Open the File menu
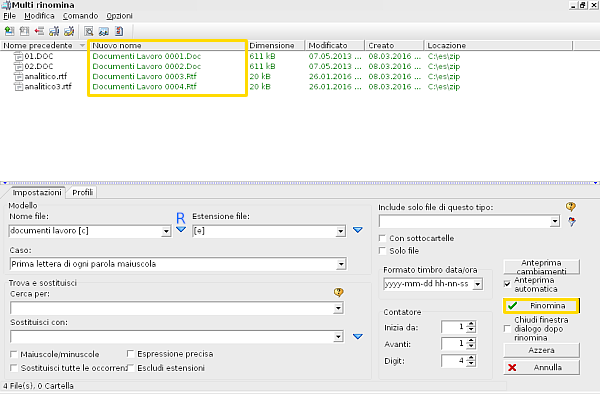Viewport: 600px width, 394px height. pyautogui.click(x=10, y=16)
